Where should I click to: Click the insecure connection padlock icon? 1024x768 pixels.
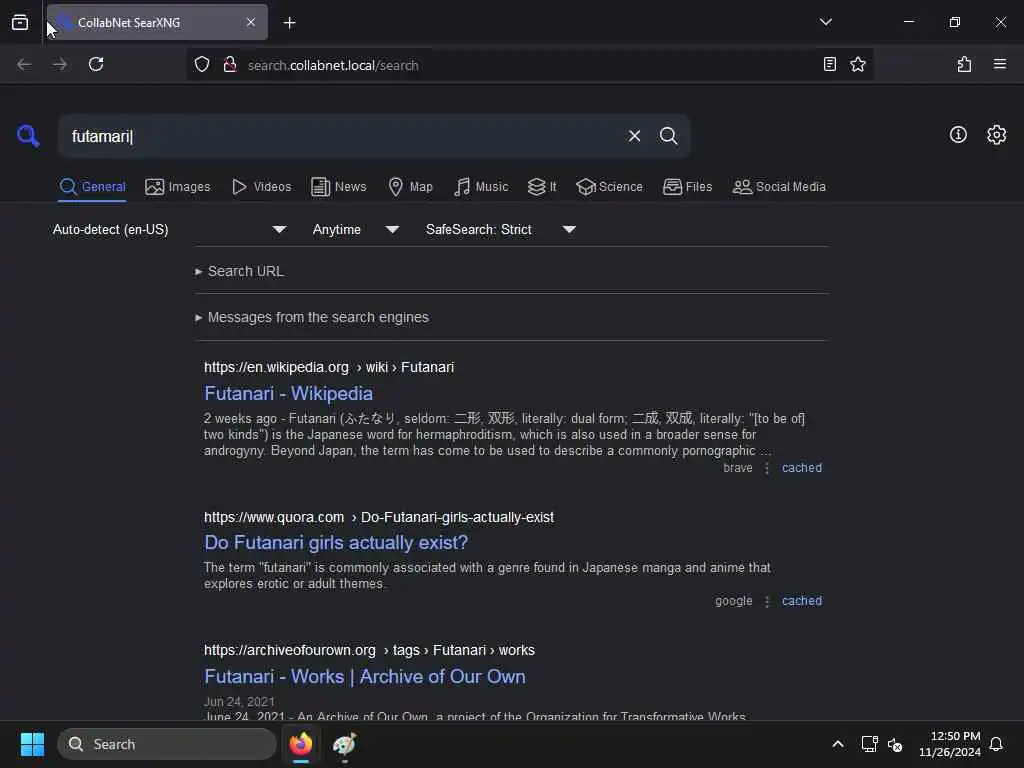pos(229,65)
